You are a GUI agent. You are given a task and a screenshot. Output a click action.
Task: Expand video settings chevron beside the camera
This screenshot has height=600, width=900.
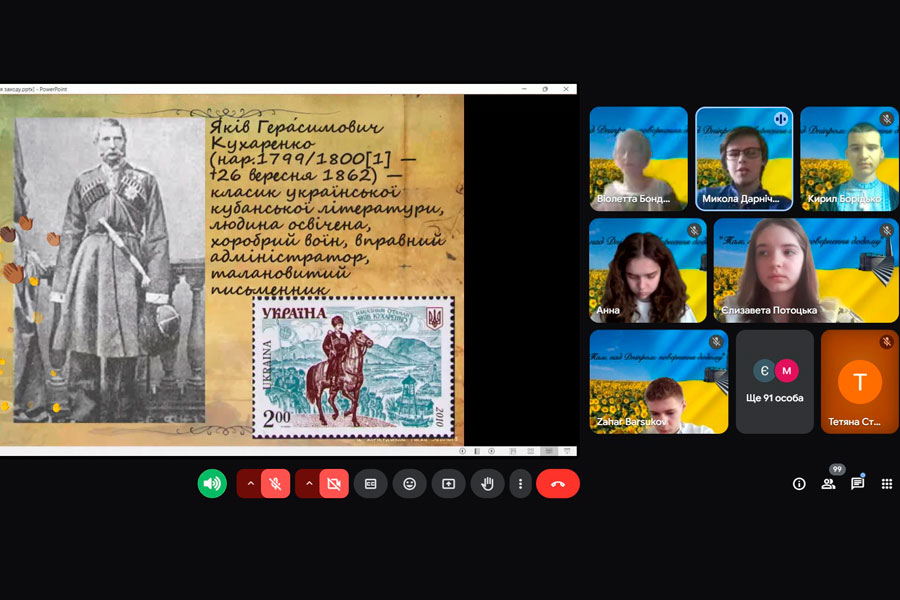(309, 483)
